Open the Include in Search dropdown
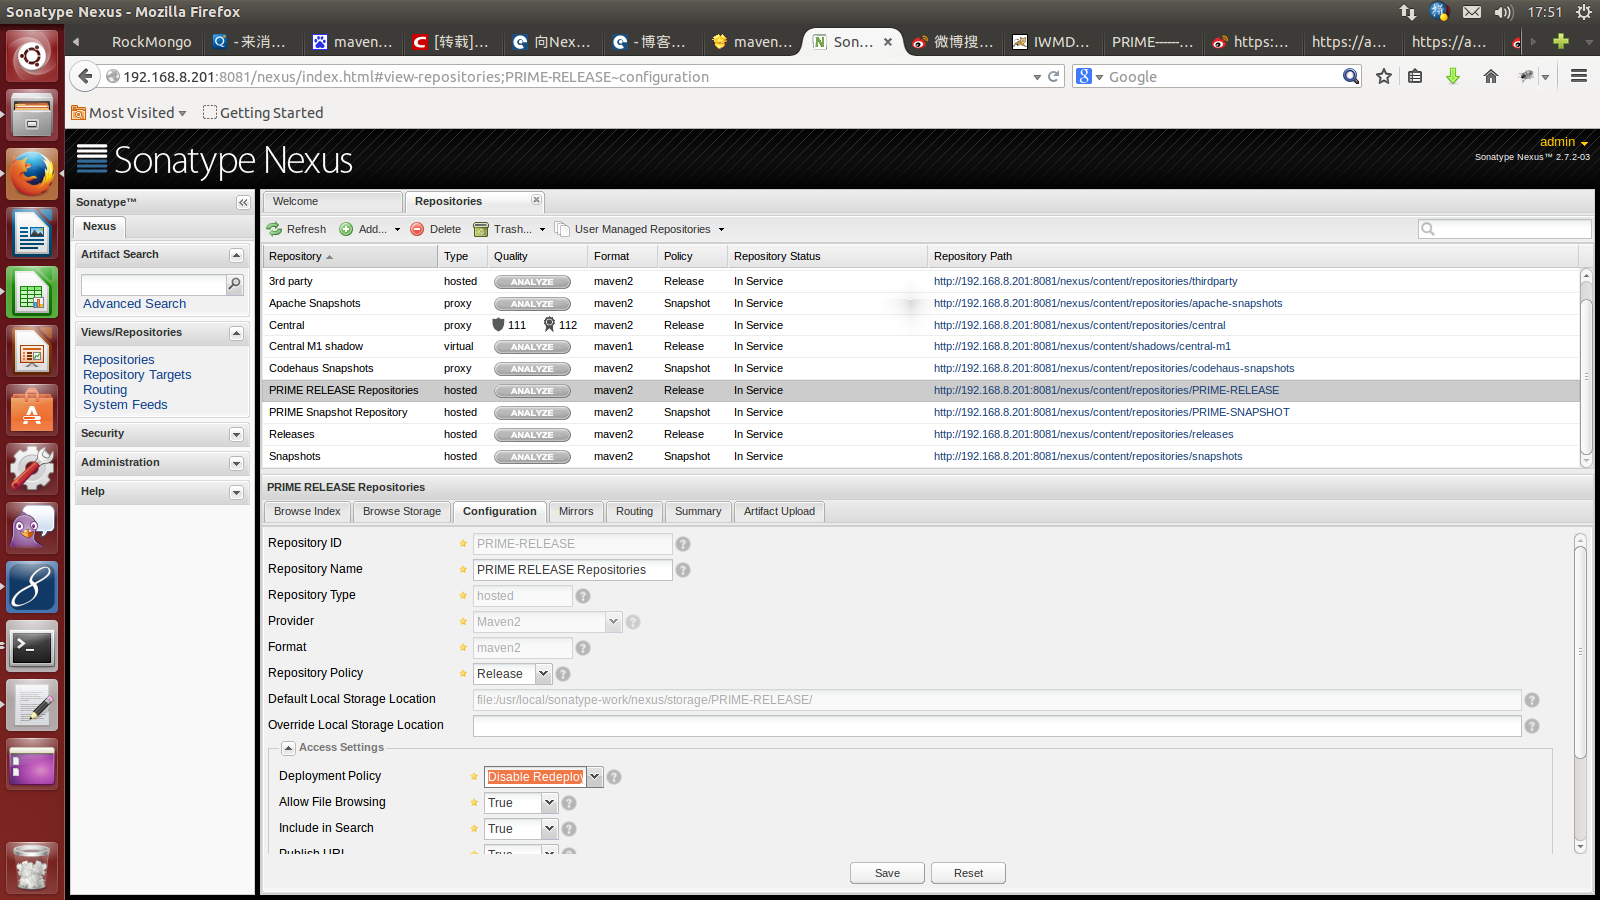The image size is (1600, 900). 549,829
